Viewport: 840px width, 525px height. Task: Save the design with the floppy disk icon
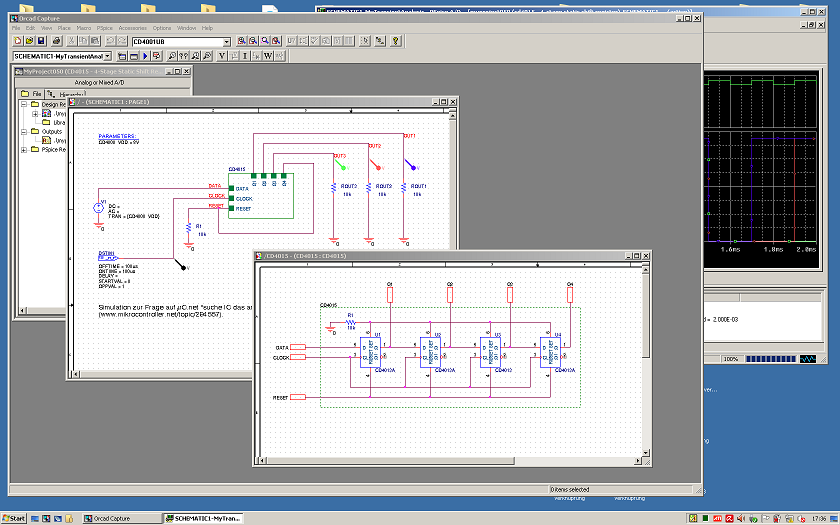click(41, 41)
